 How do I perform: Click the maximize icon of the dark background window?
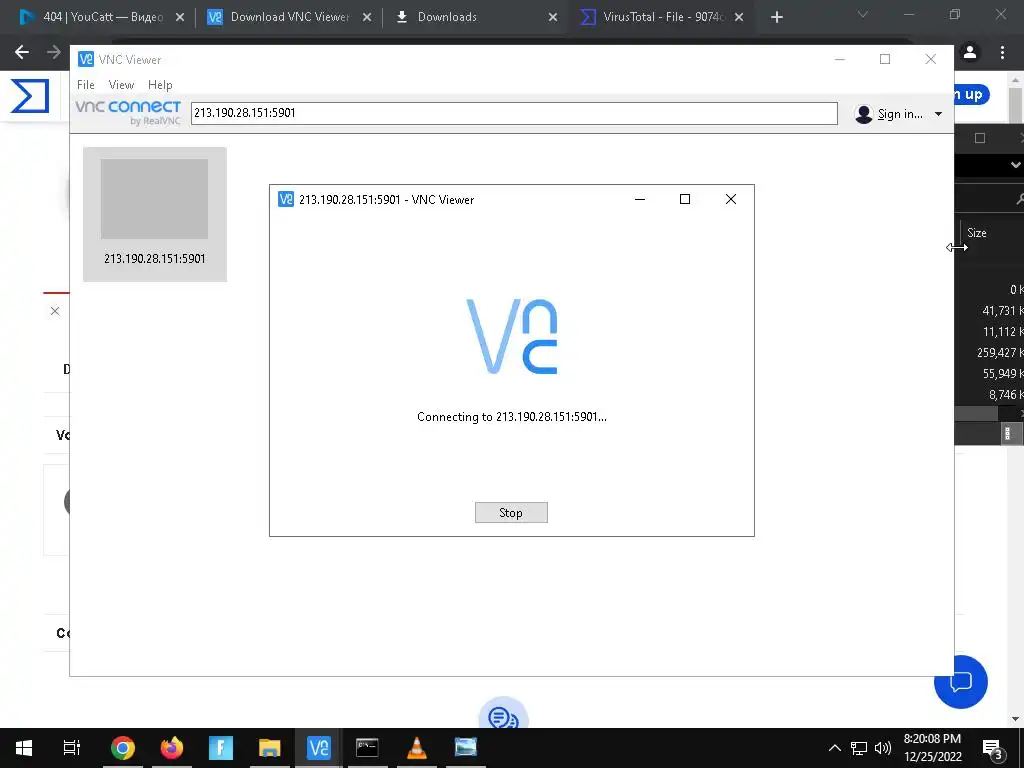980,138
